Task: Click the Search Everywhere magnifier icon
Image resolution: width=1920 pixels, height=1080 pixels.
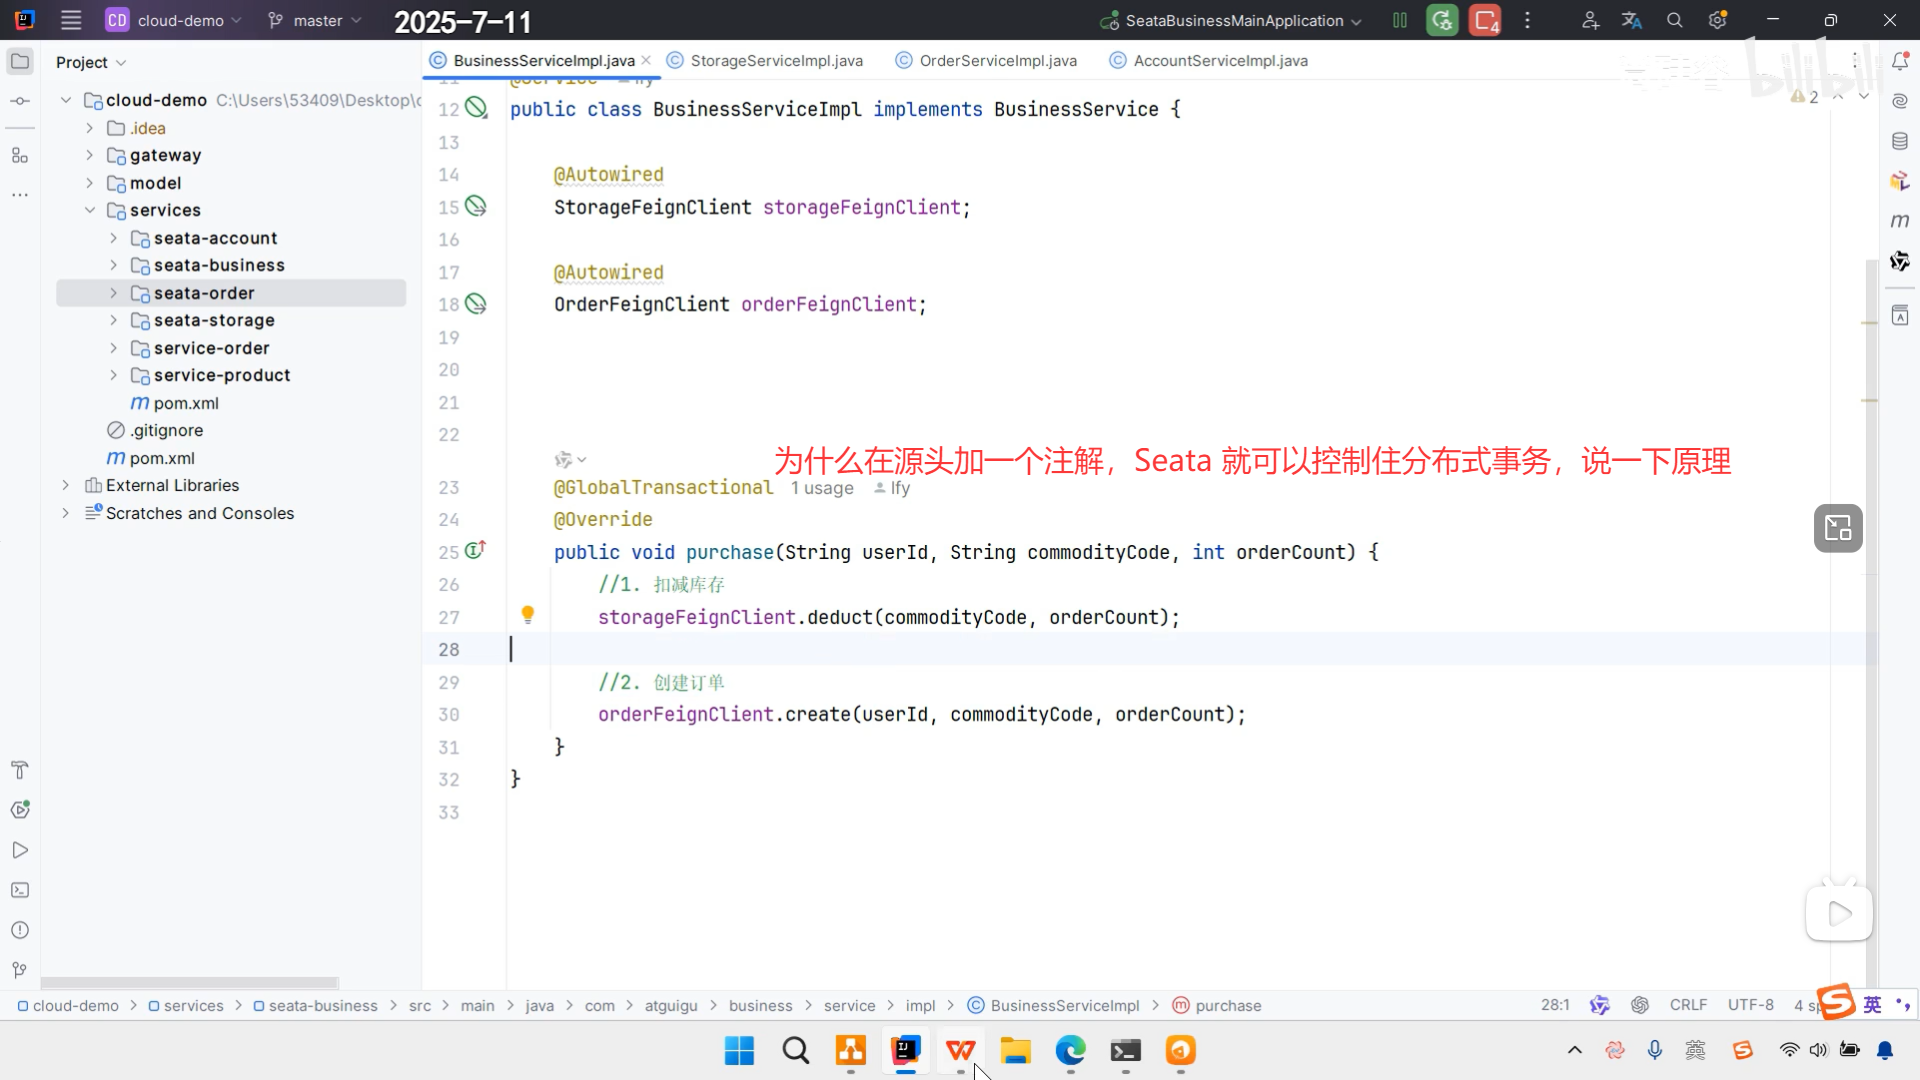Action: [x=1674, y=20]
